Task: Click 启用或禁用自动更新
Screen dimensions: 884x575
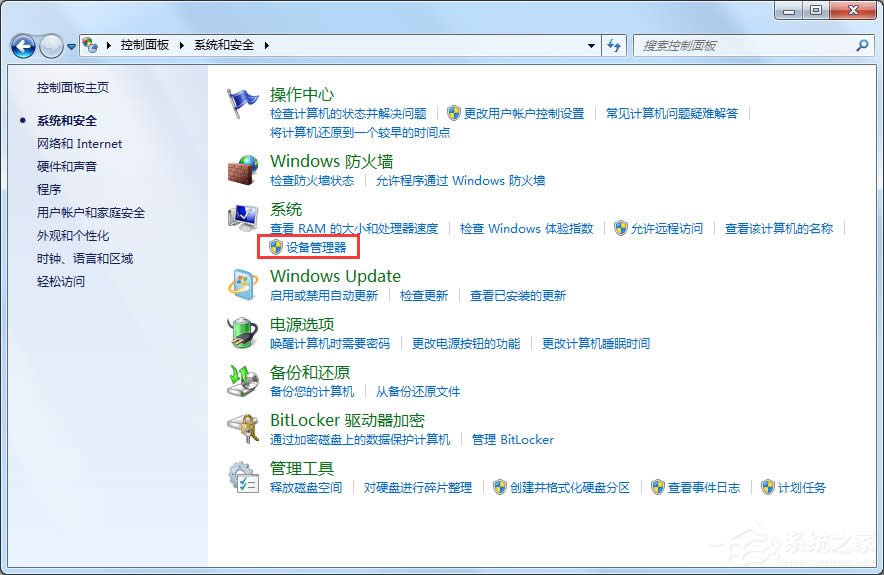Action: [x=324, y=295]
